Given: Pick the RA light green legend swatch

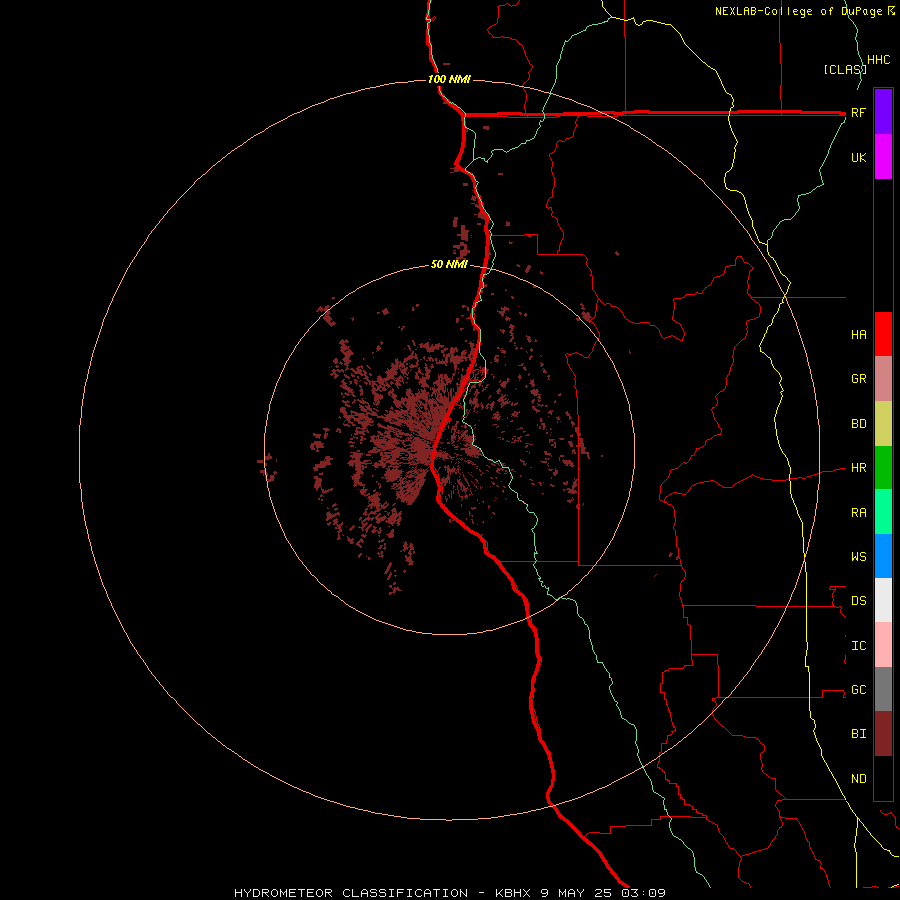Looking at the screenshot, I should [883, 512].
